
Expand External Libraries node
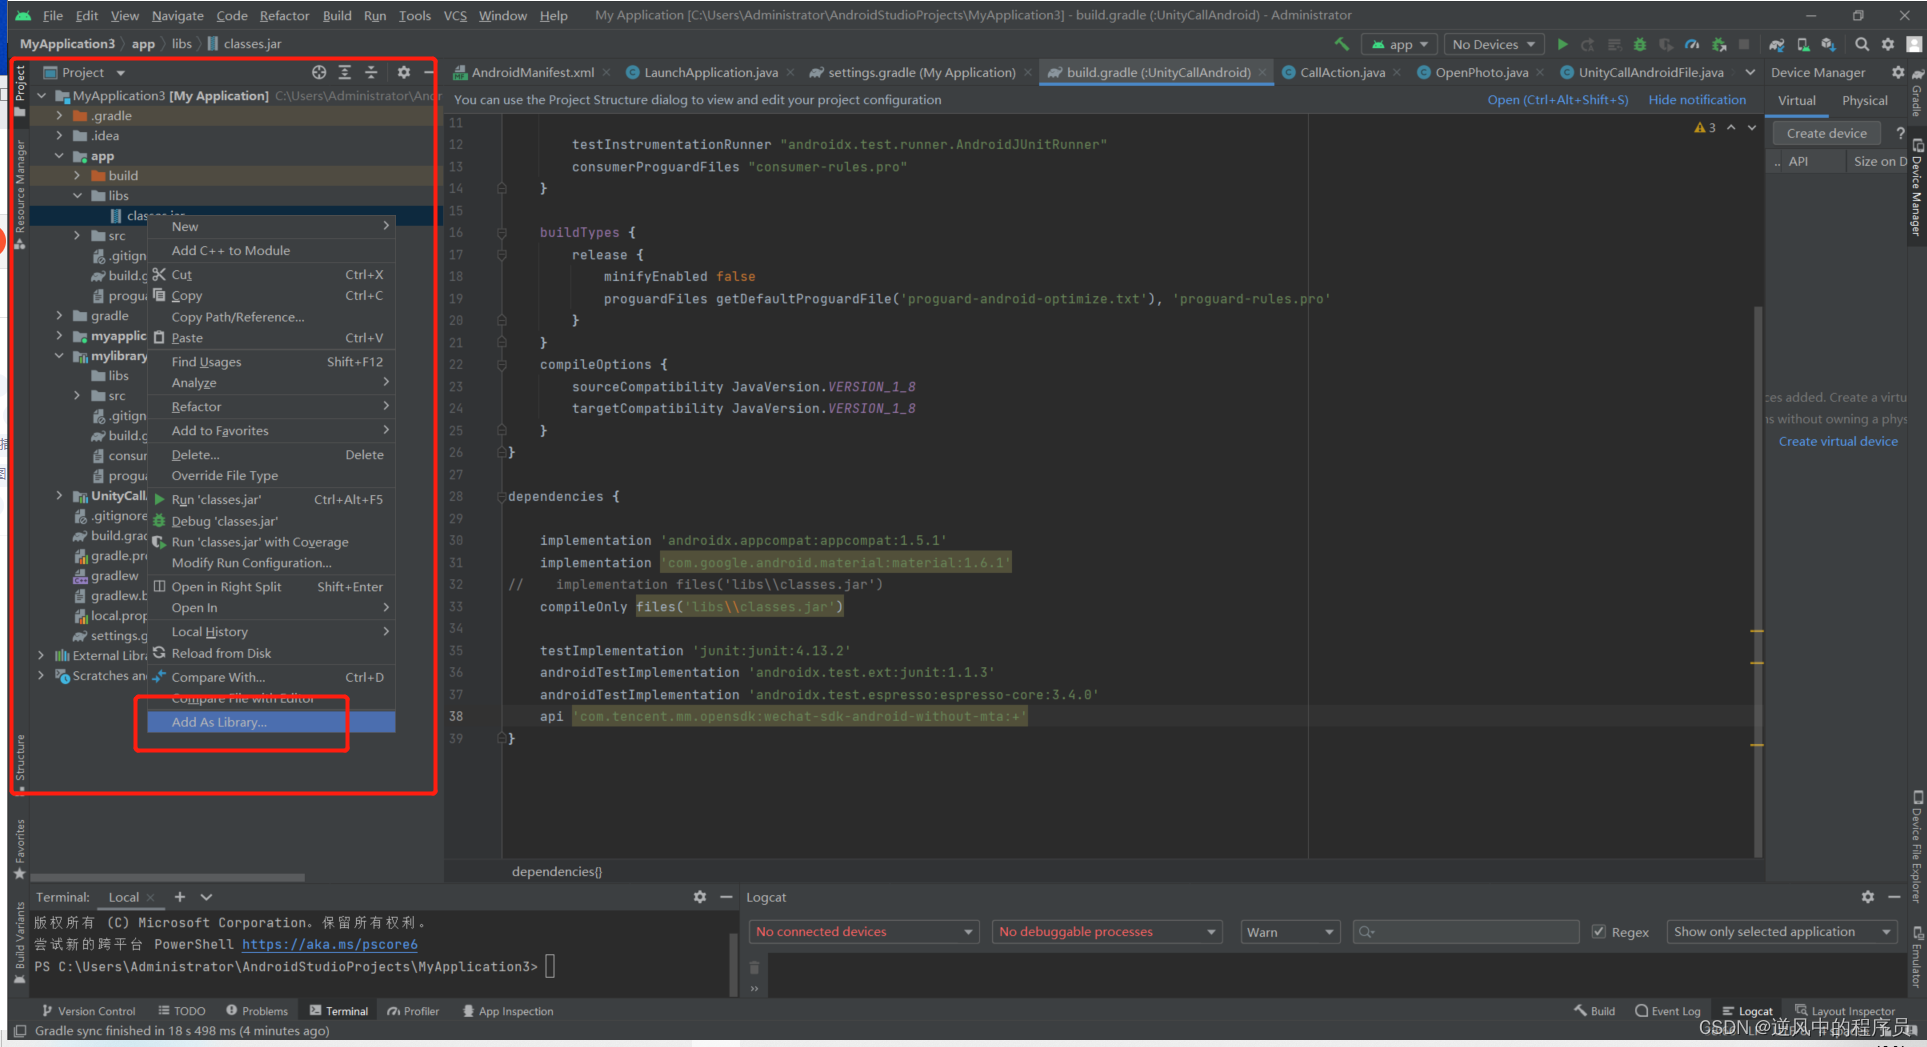[x=41, y=656]
